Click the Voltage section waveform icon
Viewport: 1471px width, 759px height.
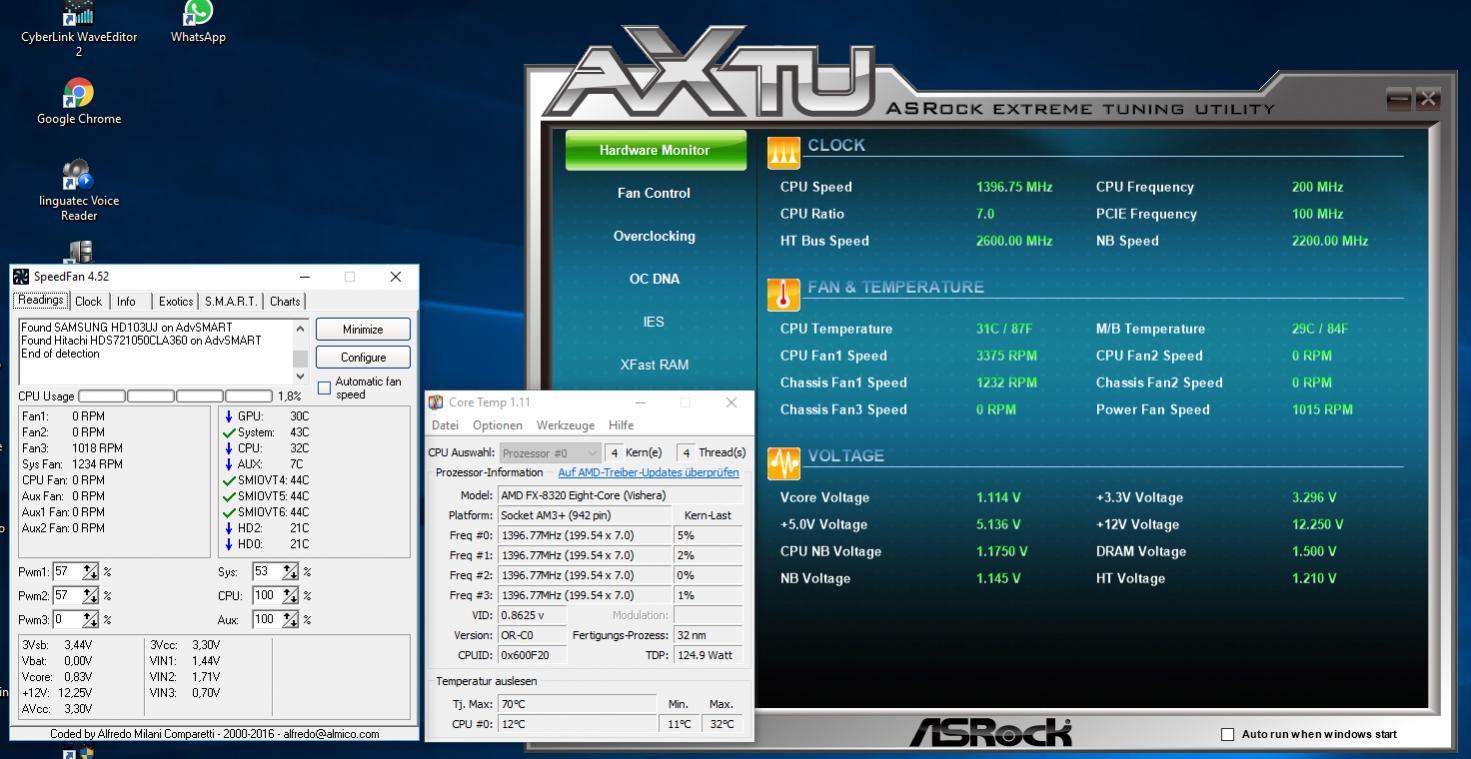click(x=783, y=464)
